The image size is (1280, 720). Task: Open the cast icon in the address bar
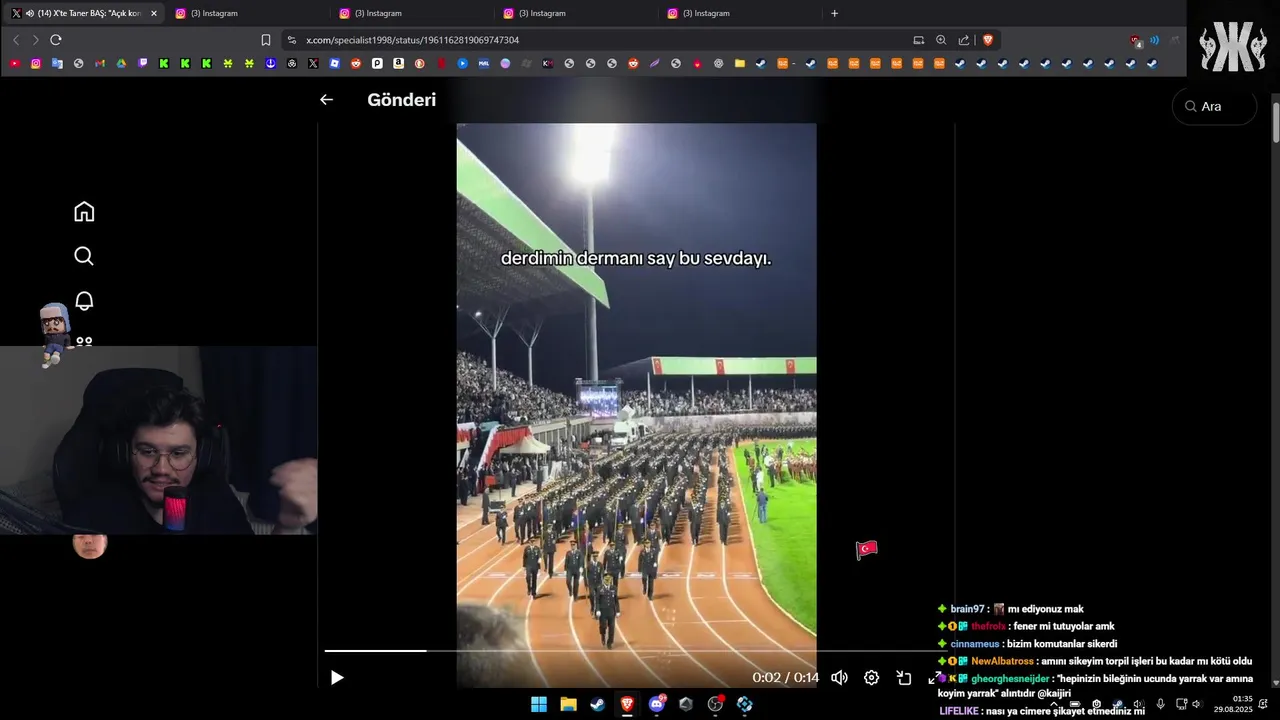coord(918,40)
